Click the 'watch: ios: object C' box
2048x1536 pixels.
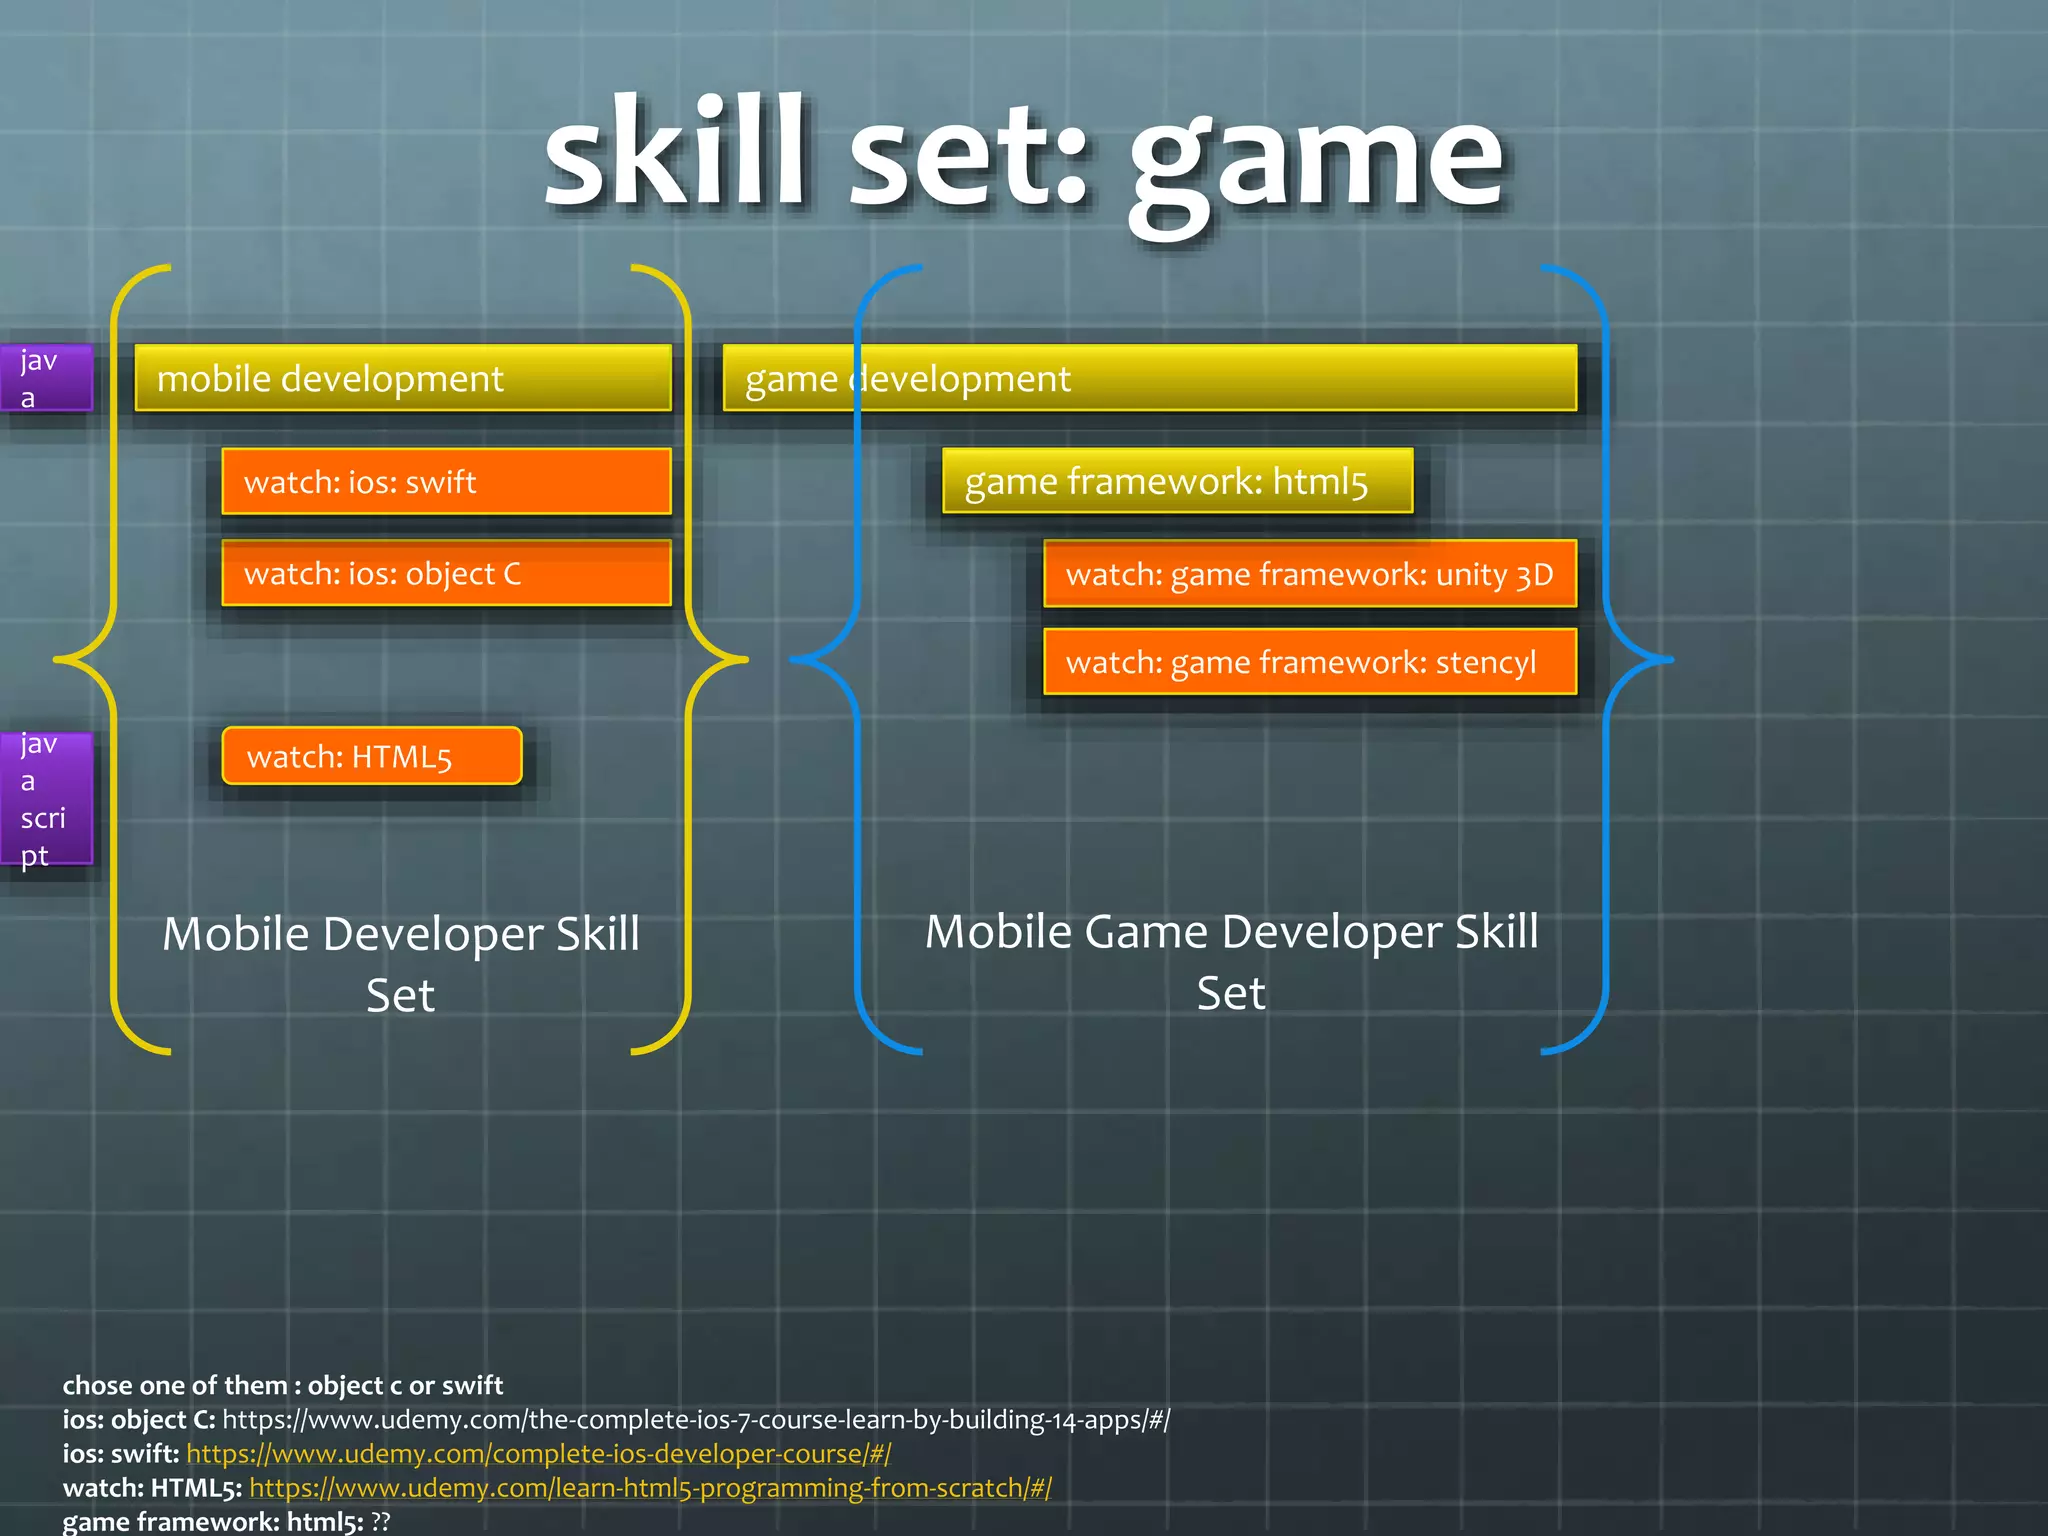click(x=446, y=573)
